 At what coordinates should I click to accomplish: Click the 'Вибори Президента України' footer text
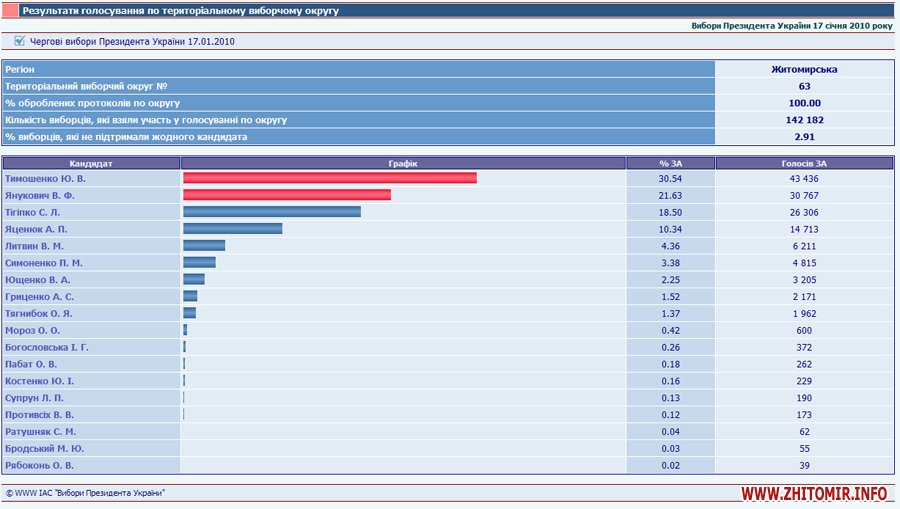[x=110, y=493]
